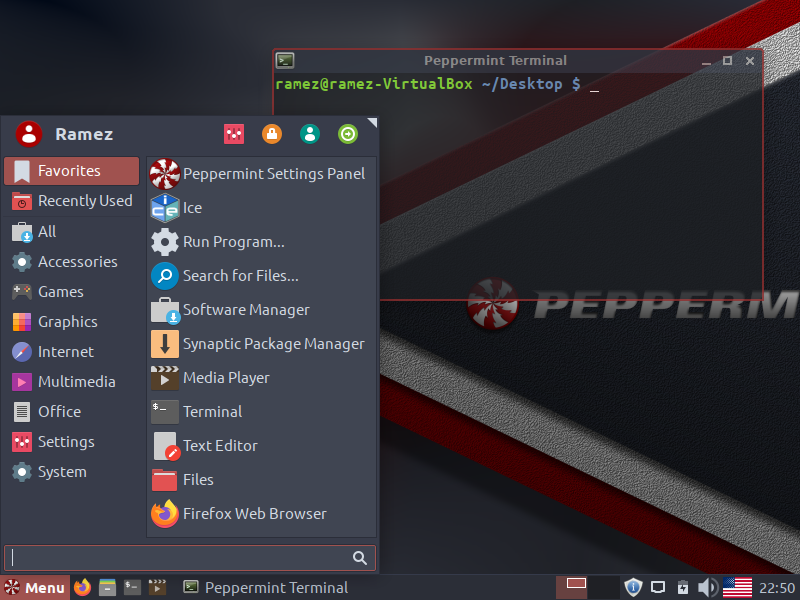Open the red settings icon in menu header
The width and height of the screenshot is (800, 600).
point(233,134)
